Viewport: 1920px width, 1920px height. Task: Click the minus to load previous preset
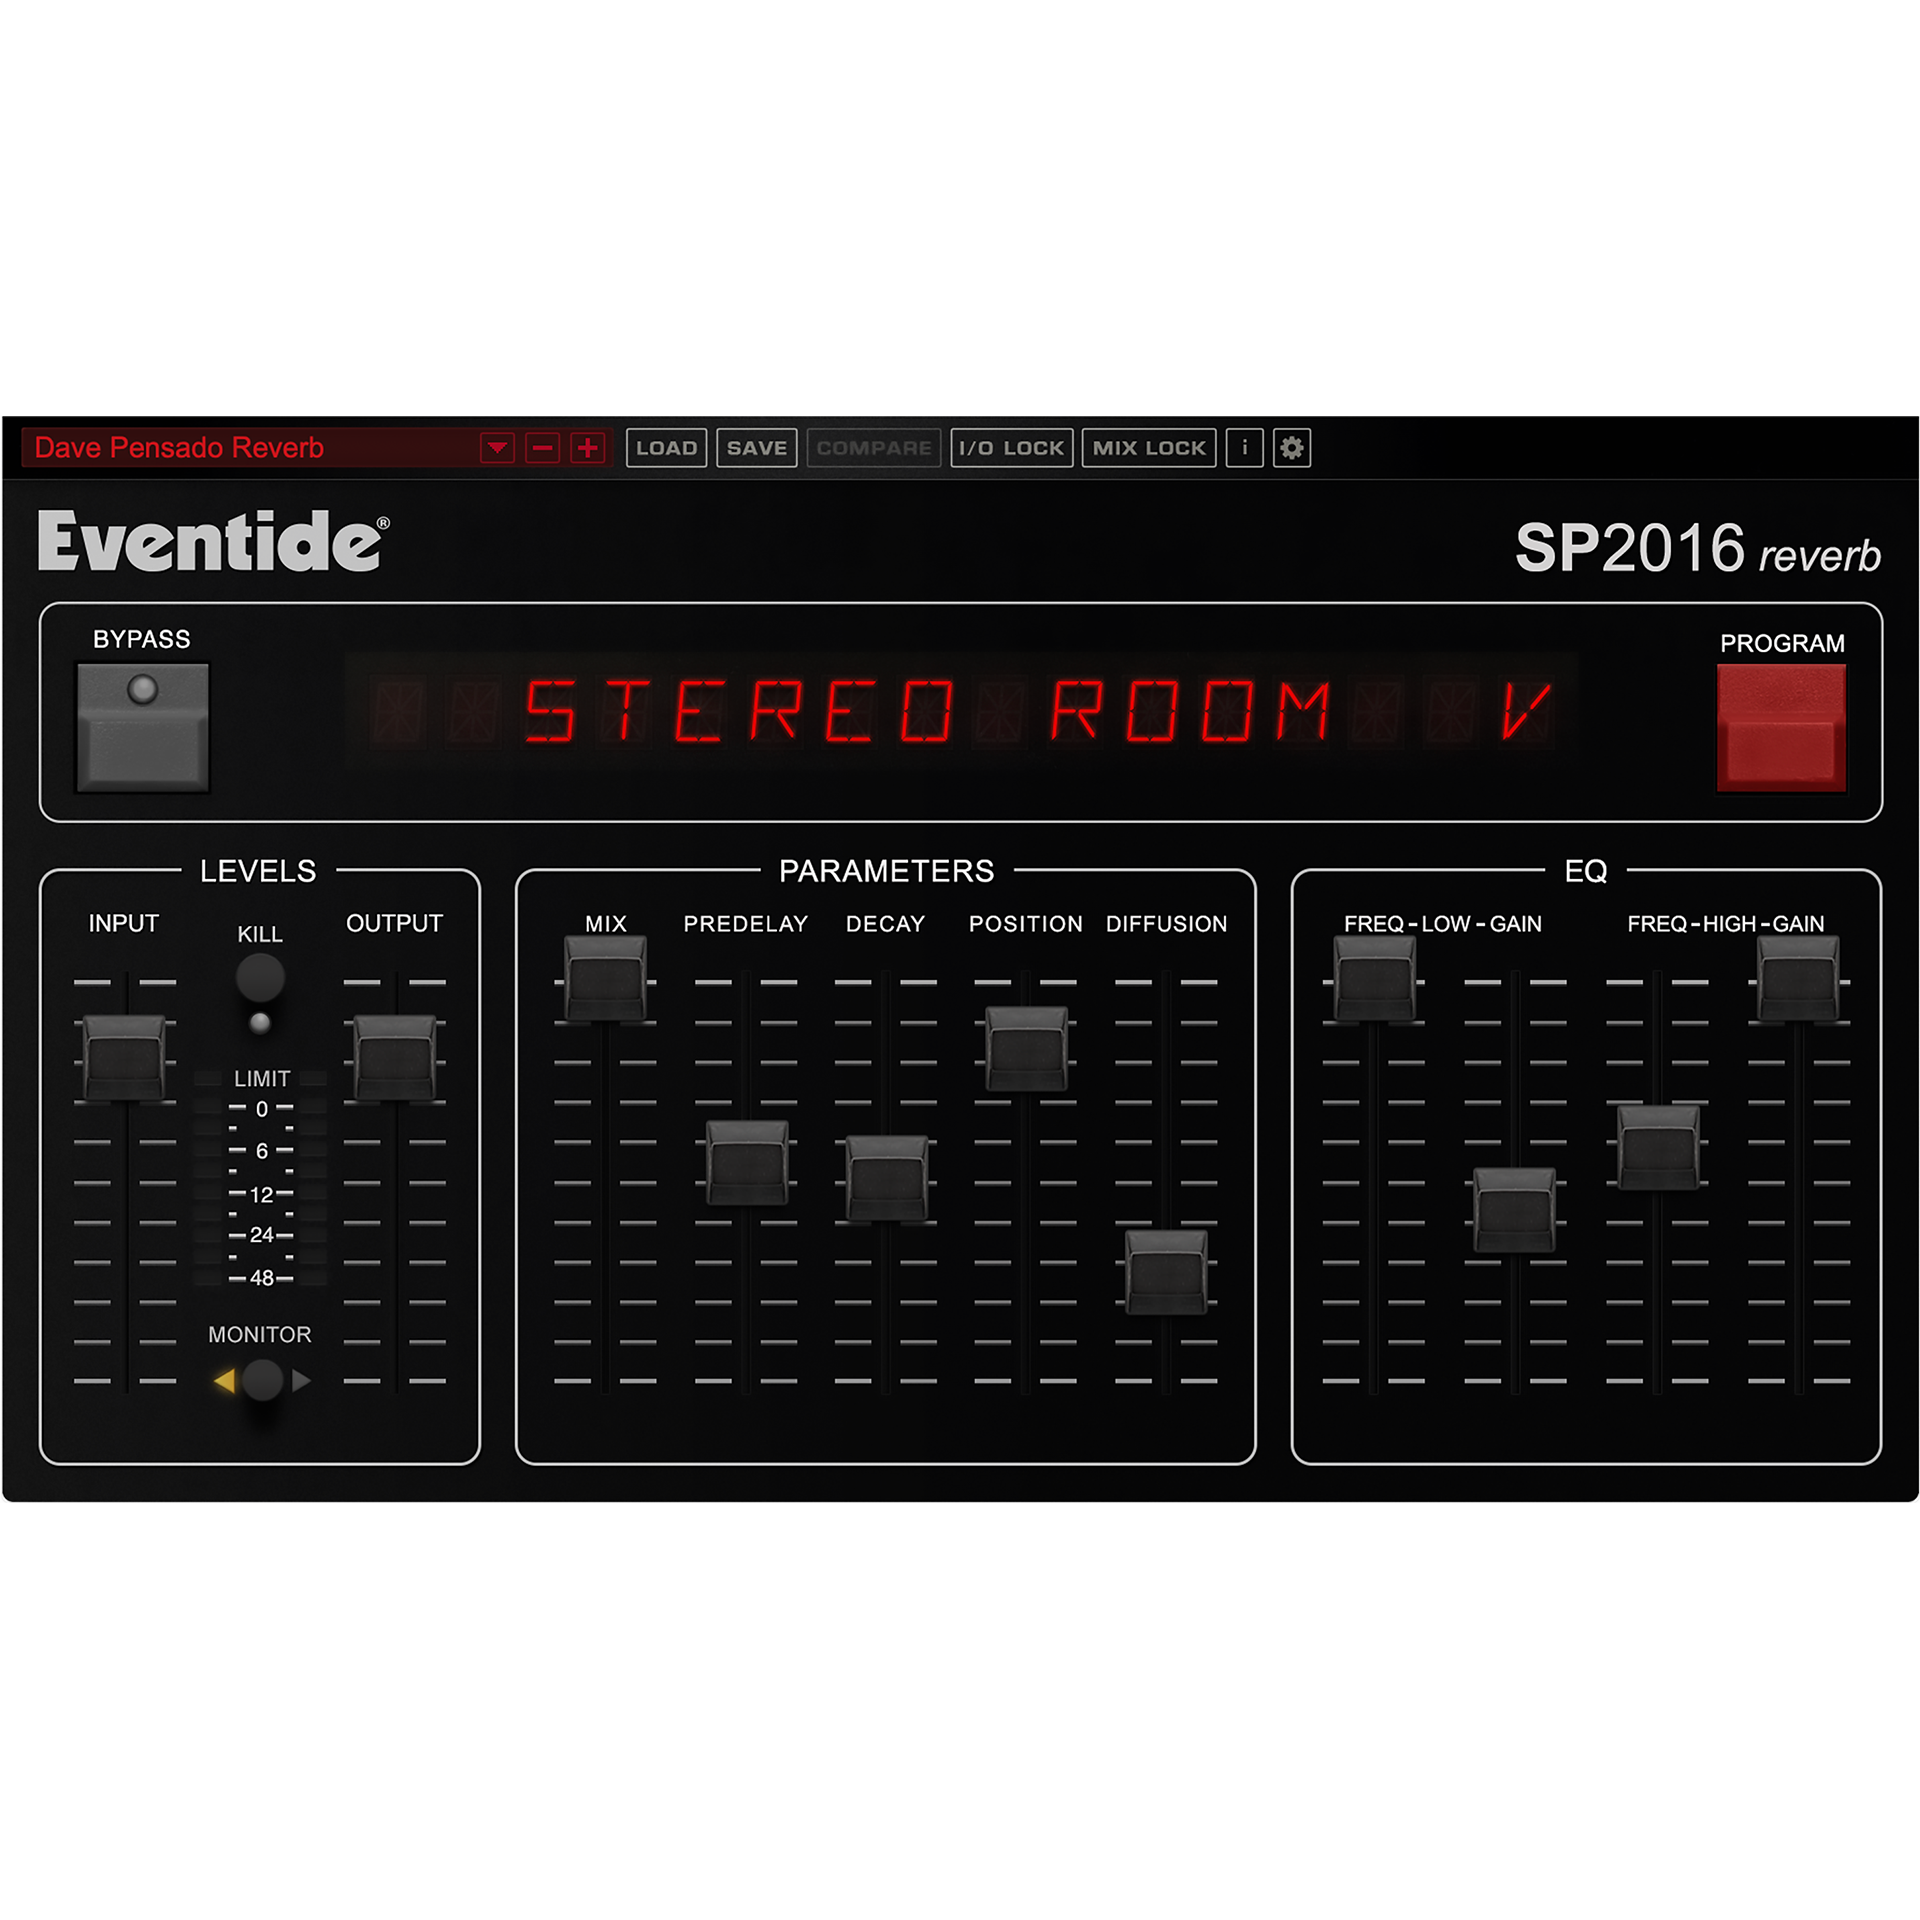(541, 448)
